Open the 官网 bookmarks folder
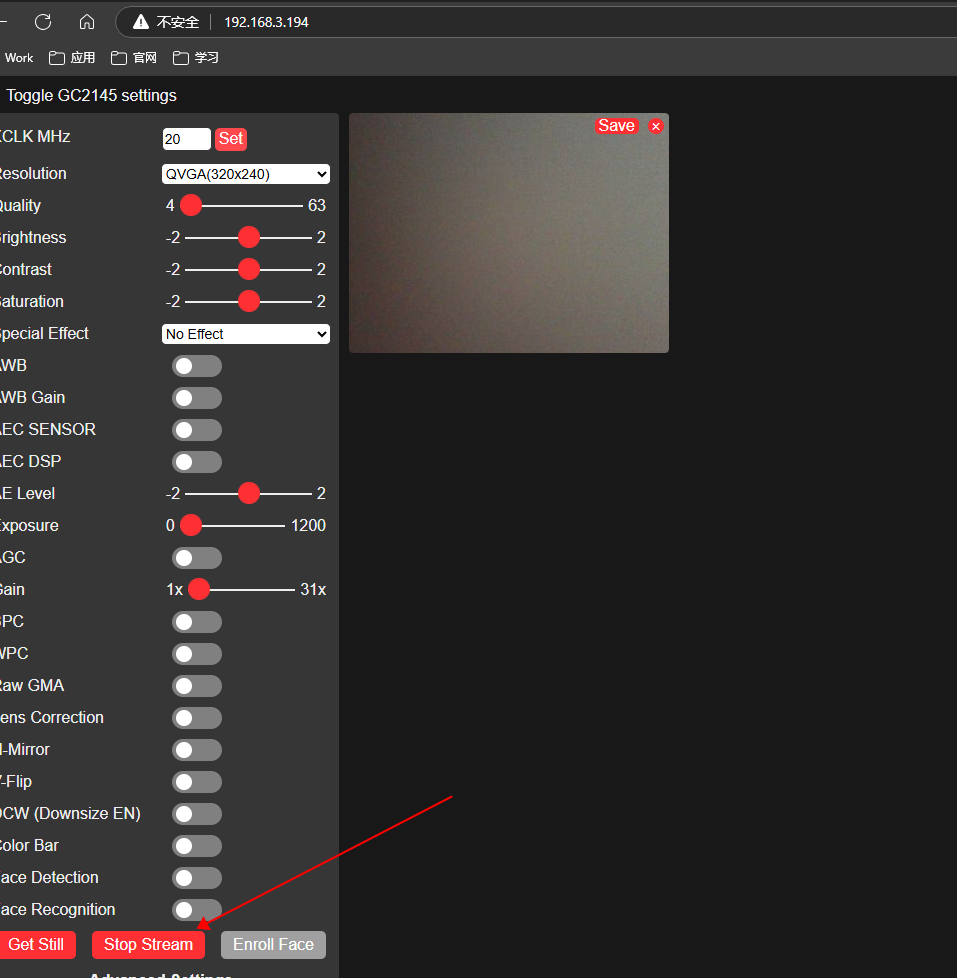 (134, 58)
